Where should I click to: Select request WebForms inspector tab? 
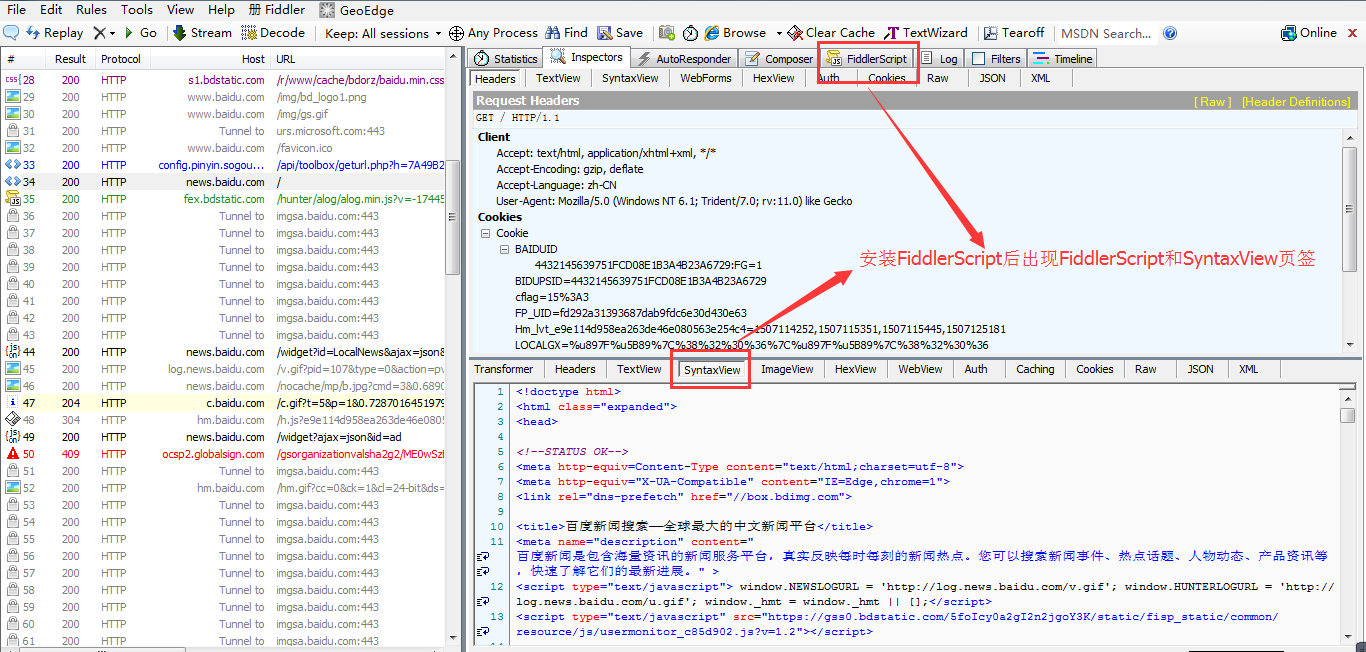point(706,78)
